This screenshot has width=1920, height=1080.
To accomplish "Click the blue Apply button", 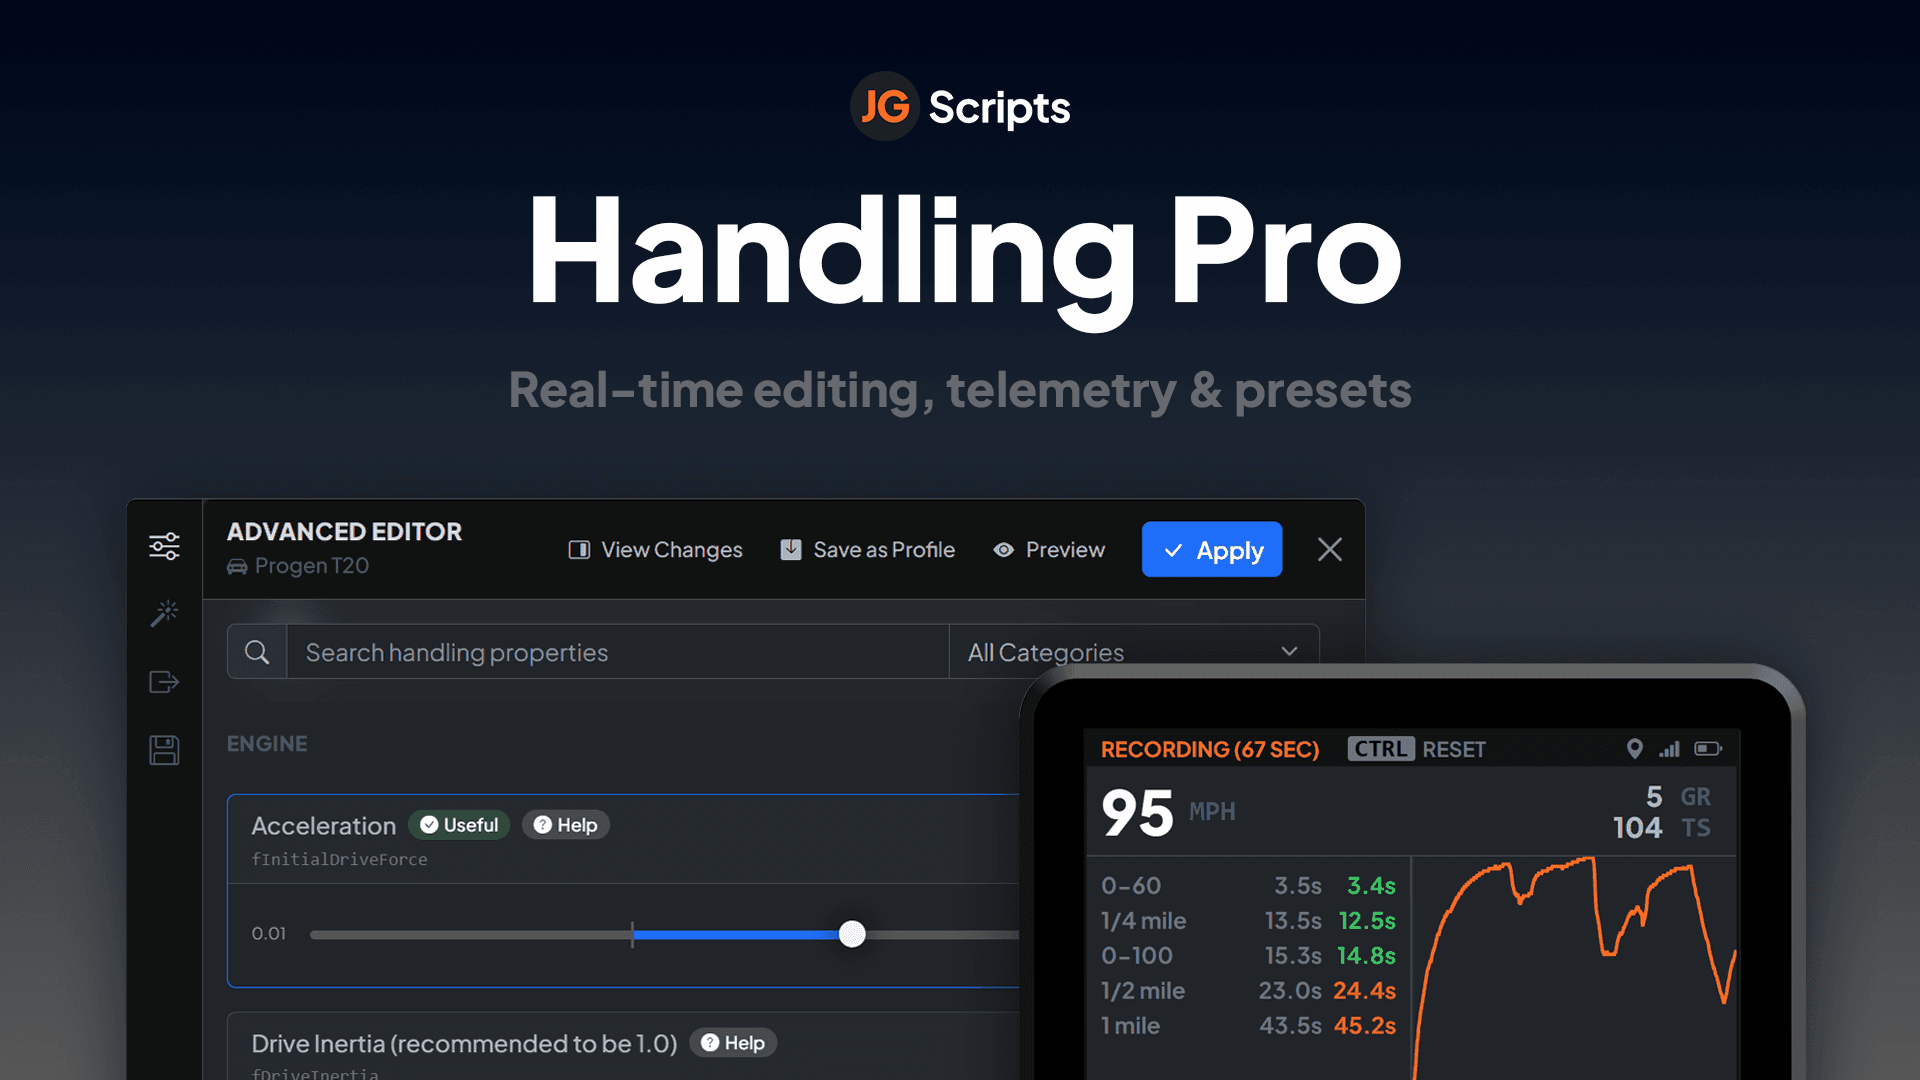I will 1213,549.
